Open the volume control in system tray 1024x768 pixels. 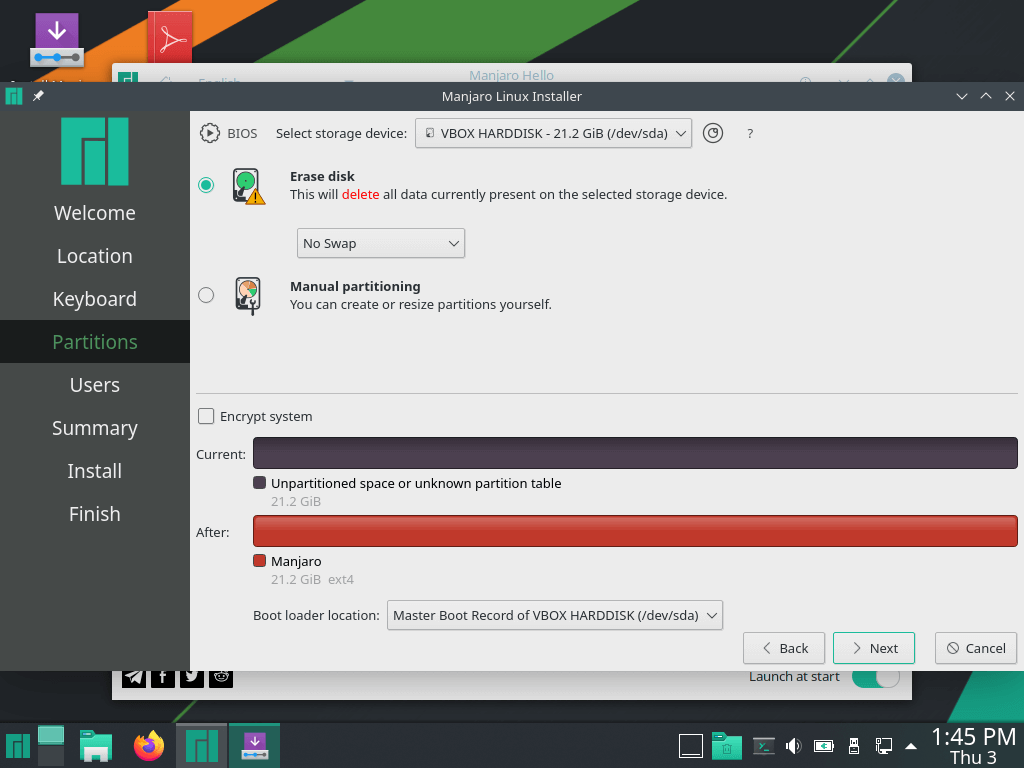pyautogui.click(x=794, y=745)
